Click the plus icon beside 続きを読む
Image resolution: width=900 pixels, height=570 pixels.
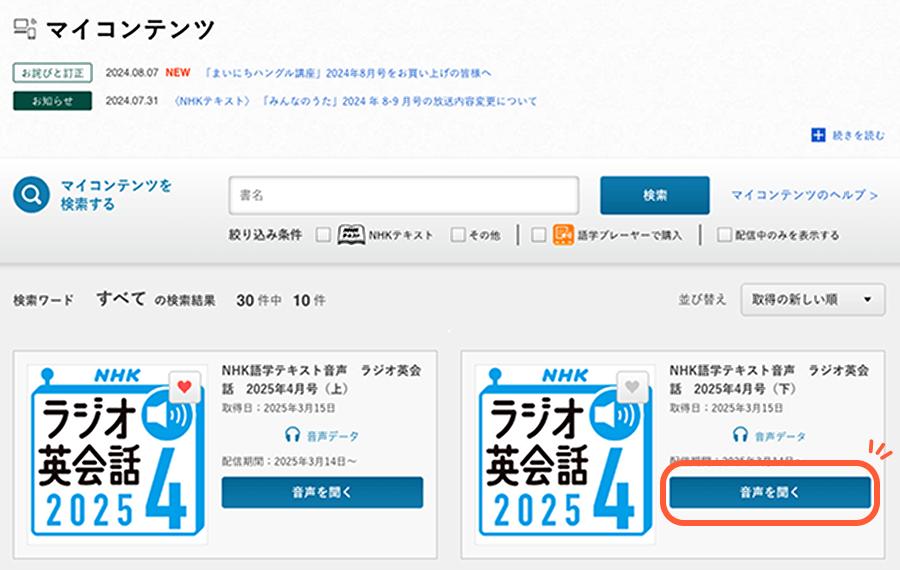coord(818,135)
